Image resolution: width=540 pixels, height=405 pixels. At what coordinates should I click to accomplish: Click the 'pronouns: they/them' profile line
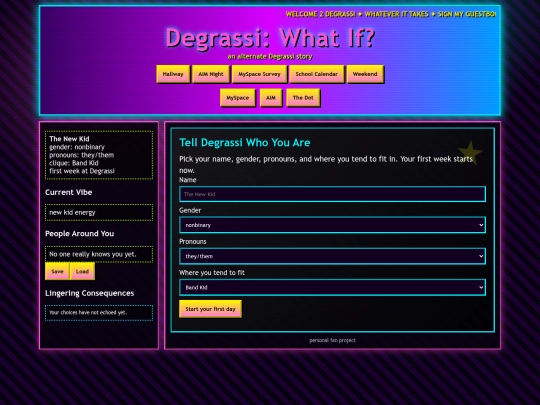pos(82,155)
